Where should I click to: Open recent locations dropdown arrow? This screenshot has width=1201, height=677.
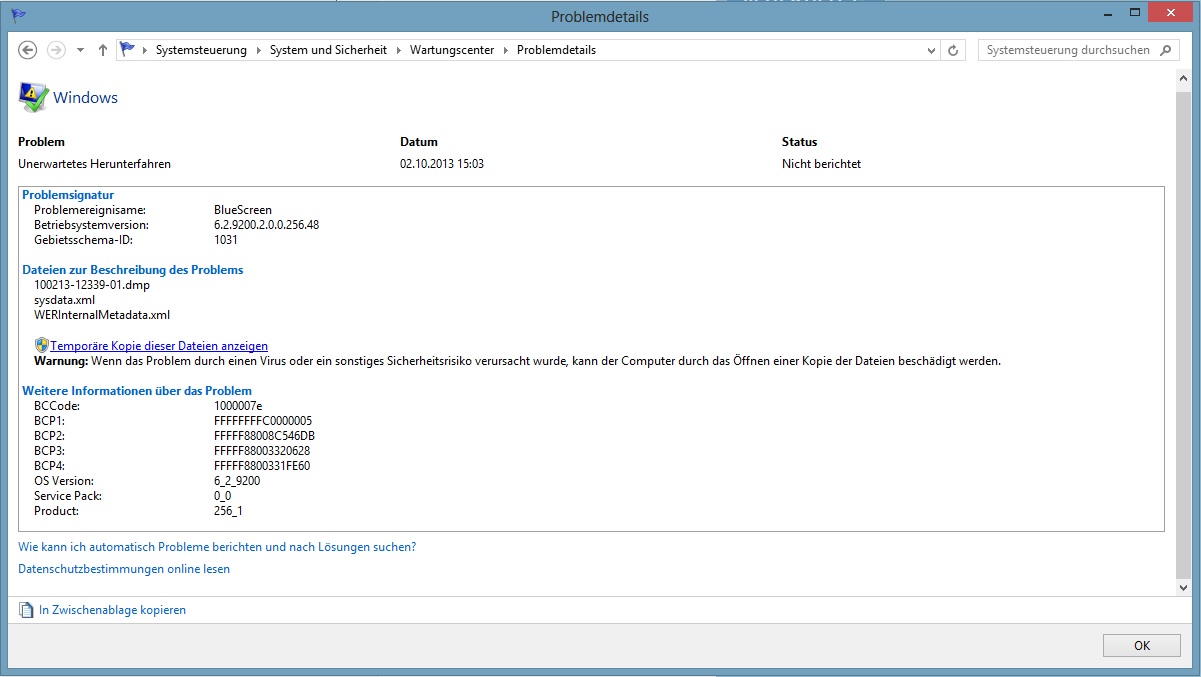tap(80, 50)
